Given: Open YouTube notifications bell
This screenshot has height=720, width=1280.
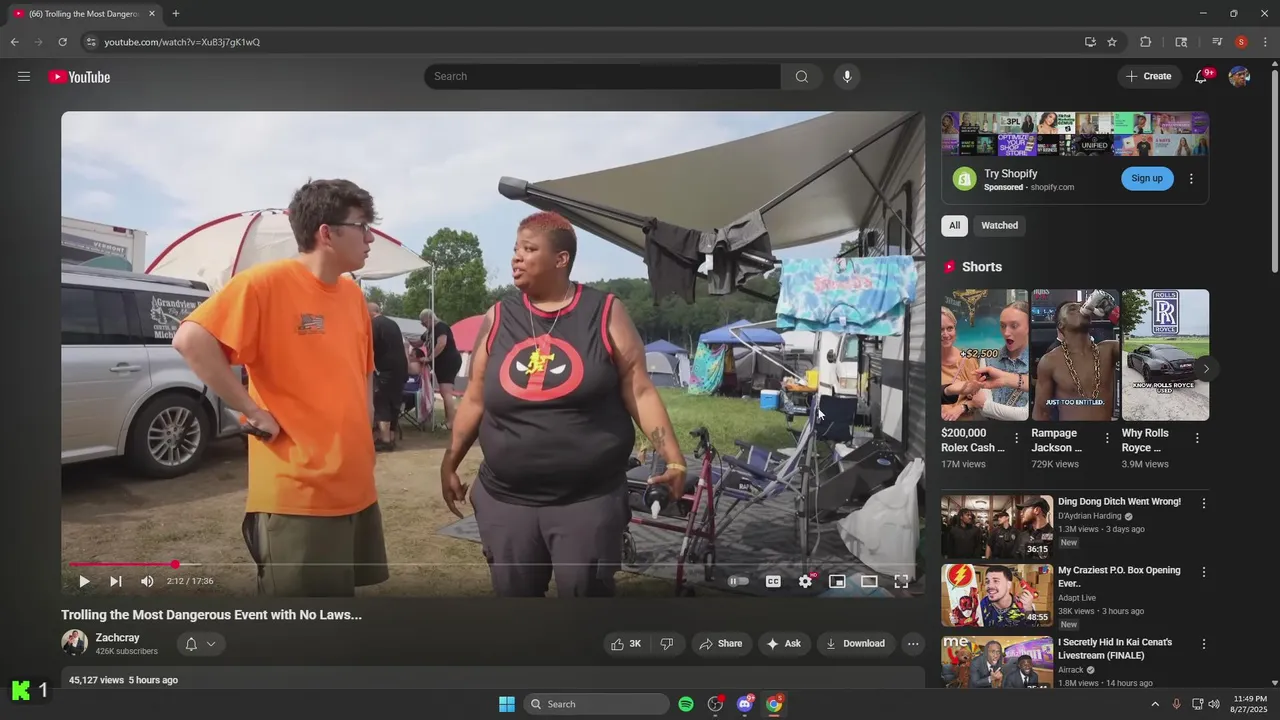Looking at the screenshot, I should pyautogui.click(x=1202, y=77).
